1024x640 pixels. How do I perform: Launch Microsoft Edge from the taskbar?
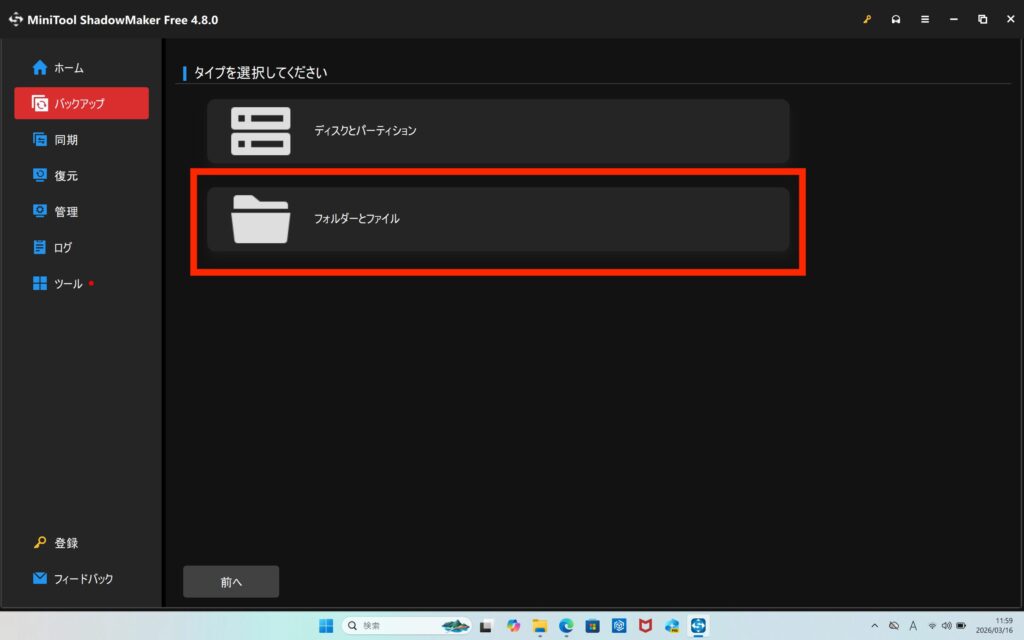point(566,625)
